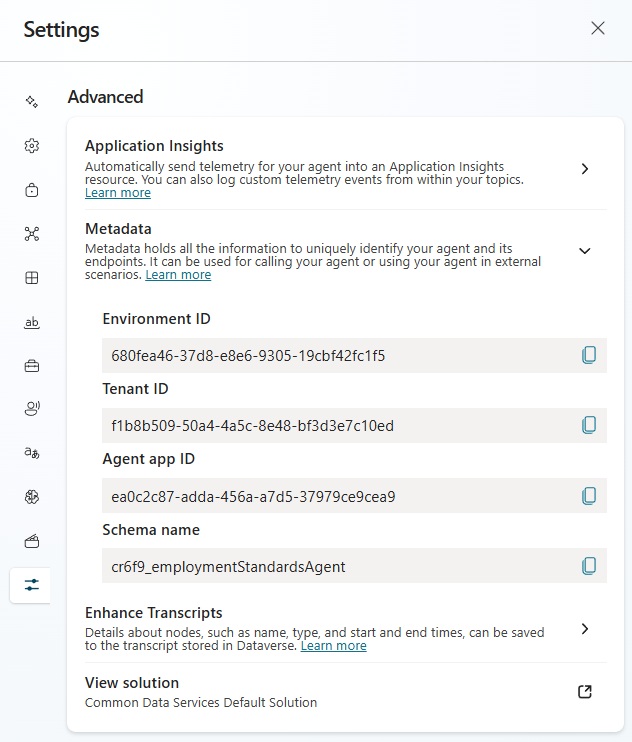Open View solution external link
Image resolution: width=632 pixels, height=742 pixels.
tap(585, 692)
